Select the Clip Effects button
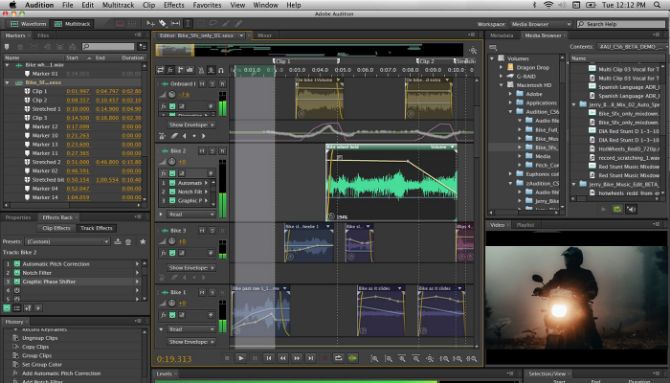Viewport: 670px width, 383px height. 56,228
